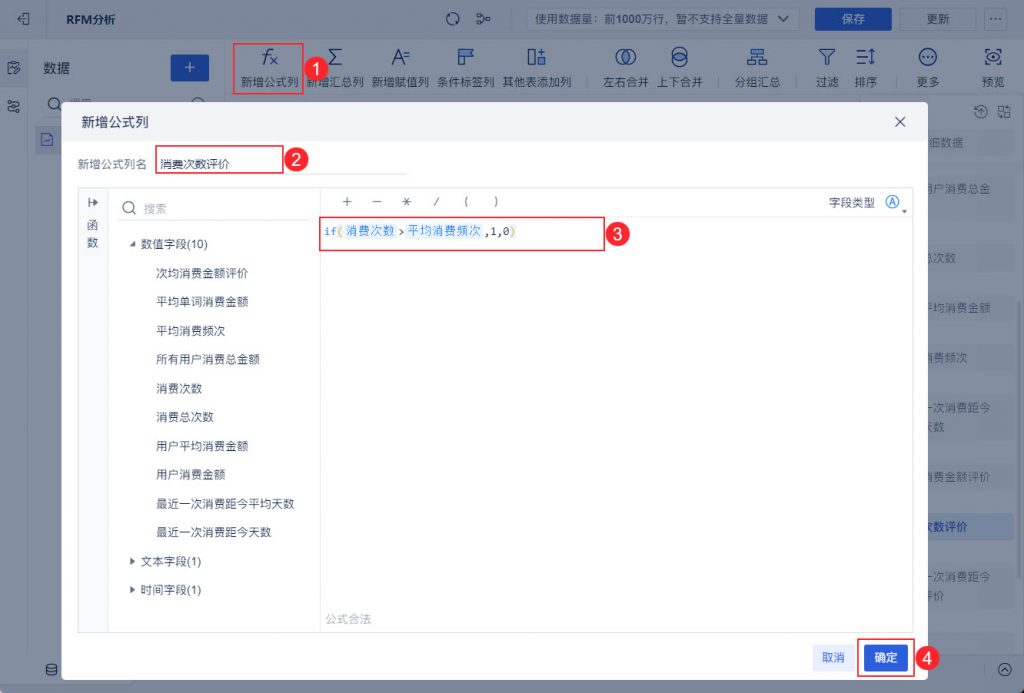Select field 平均单词消费金额

[202, 302]
